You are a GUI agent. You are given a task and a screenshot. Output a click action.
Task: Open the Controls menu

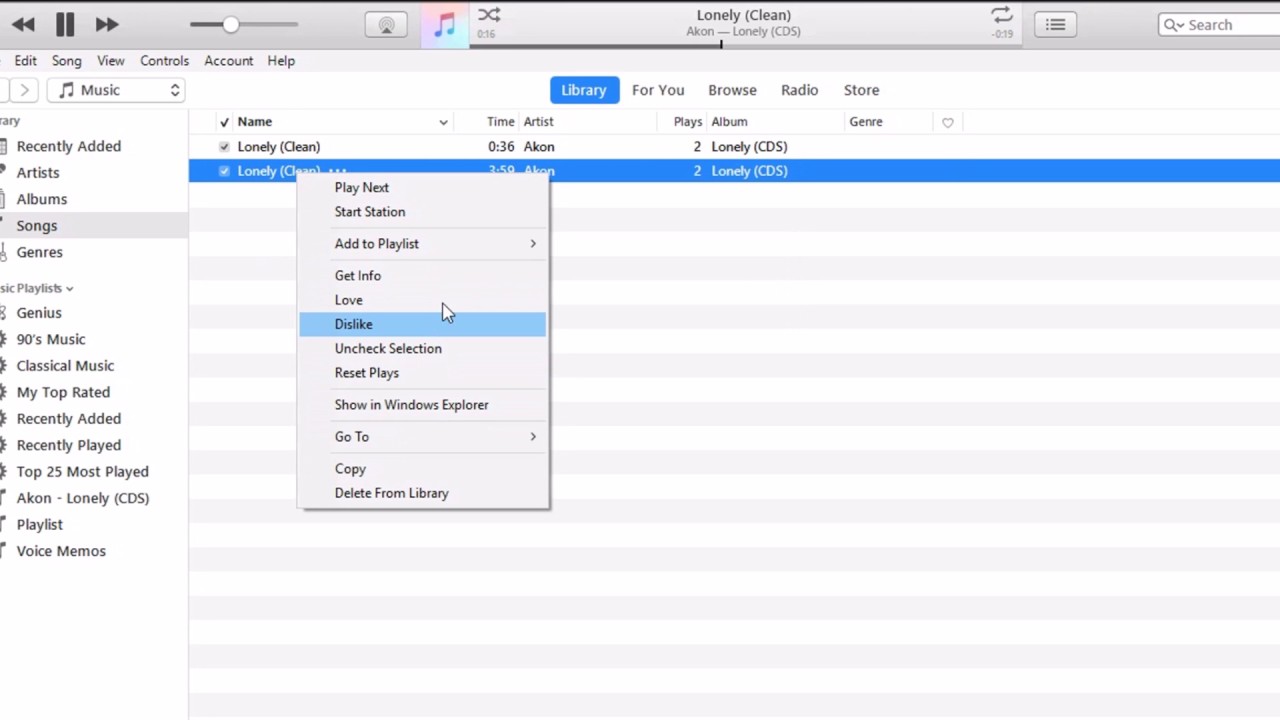(x=164, y=61)
